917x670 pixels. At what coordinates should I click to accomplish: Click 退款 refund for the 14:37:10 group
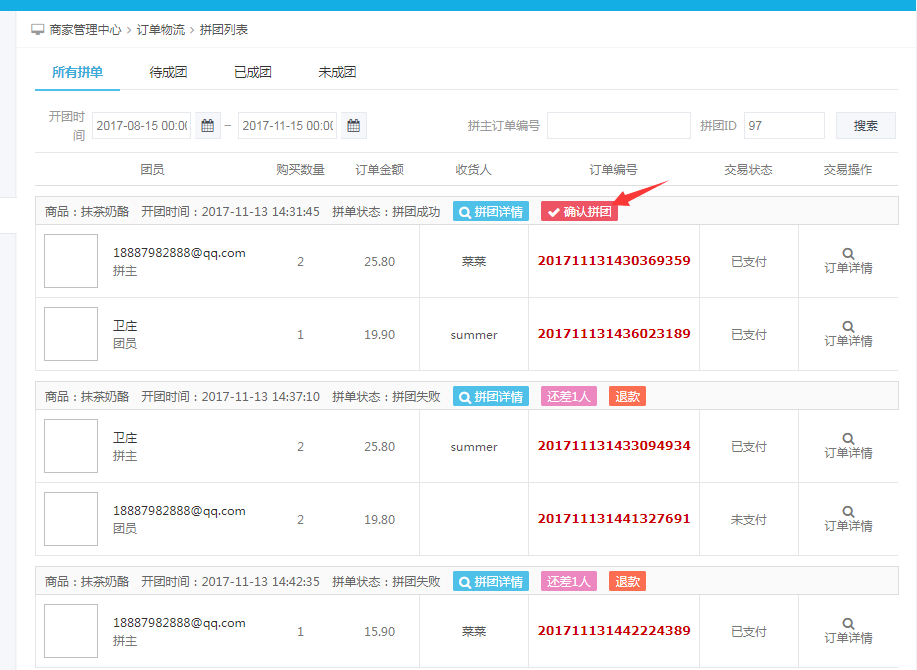627,397
